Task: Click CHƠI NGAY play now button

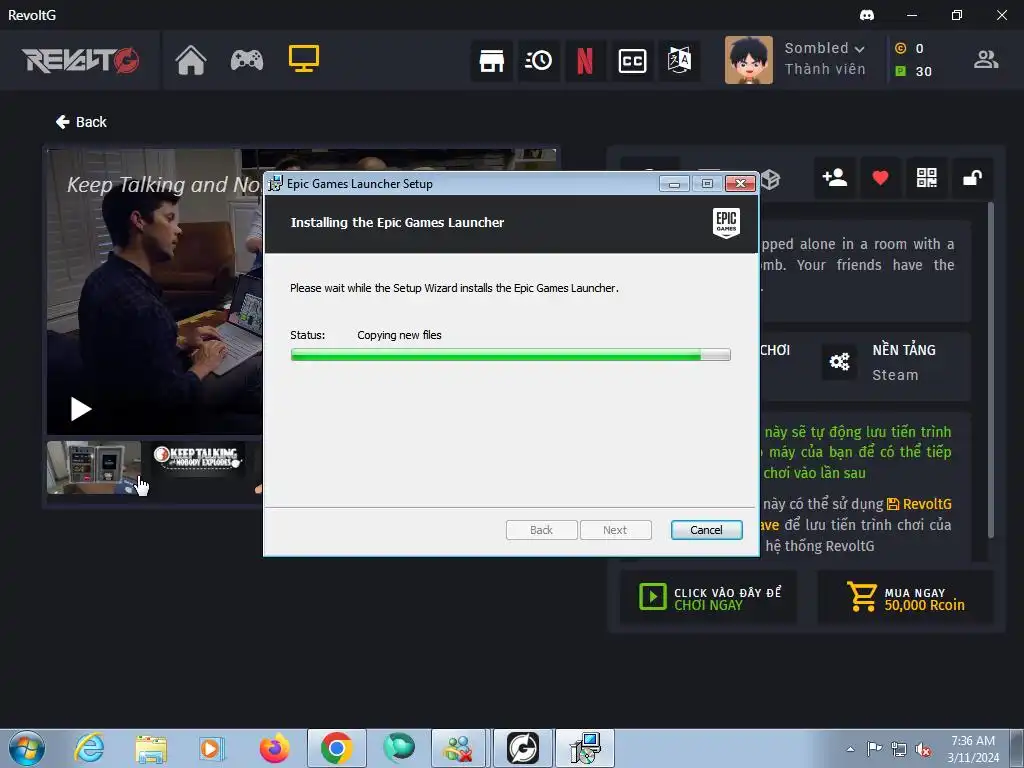Action: (x=709, y=598)
